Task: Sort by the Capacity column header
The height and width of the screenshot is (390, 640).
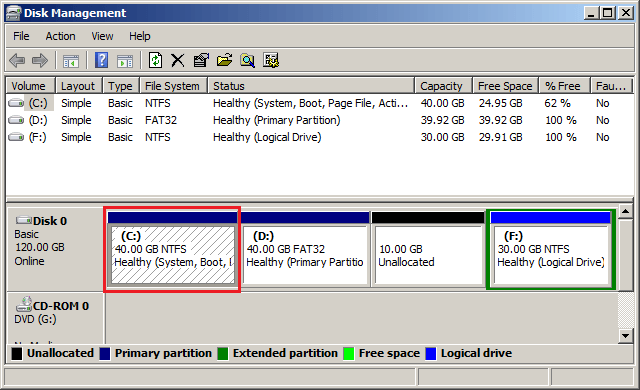Action: click(443, 86)
